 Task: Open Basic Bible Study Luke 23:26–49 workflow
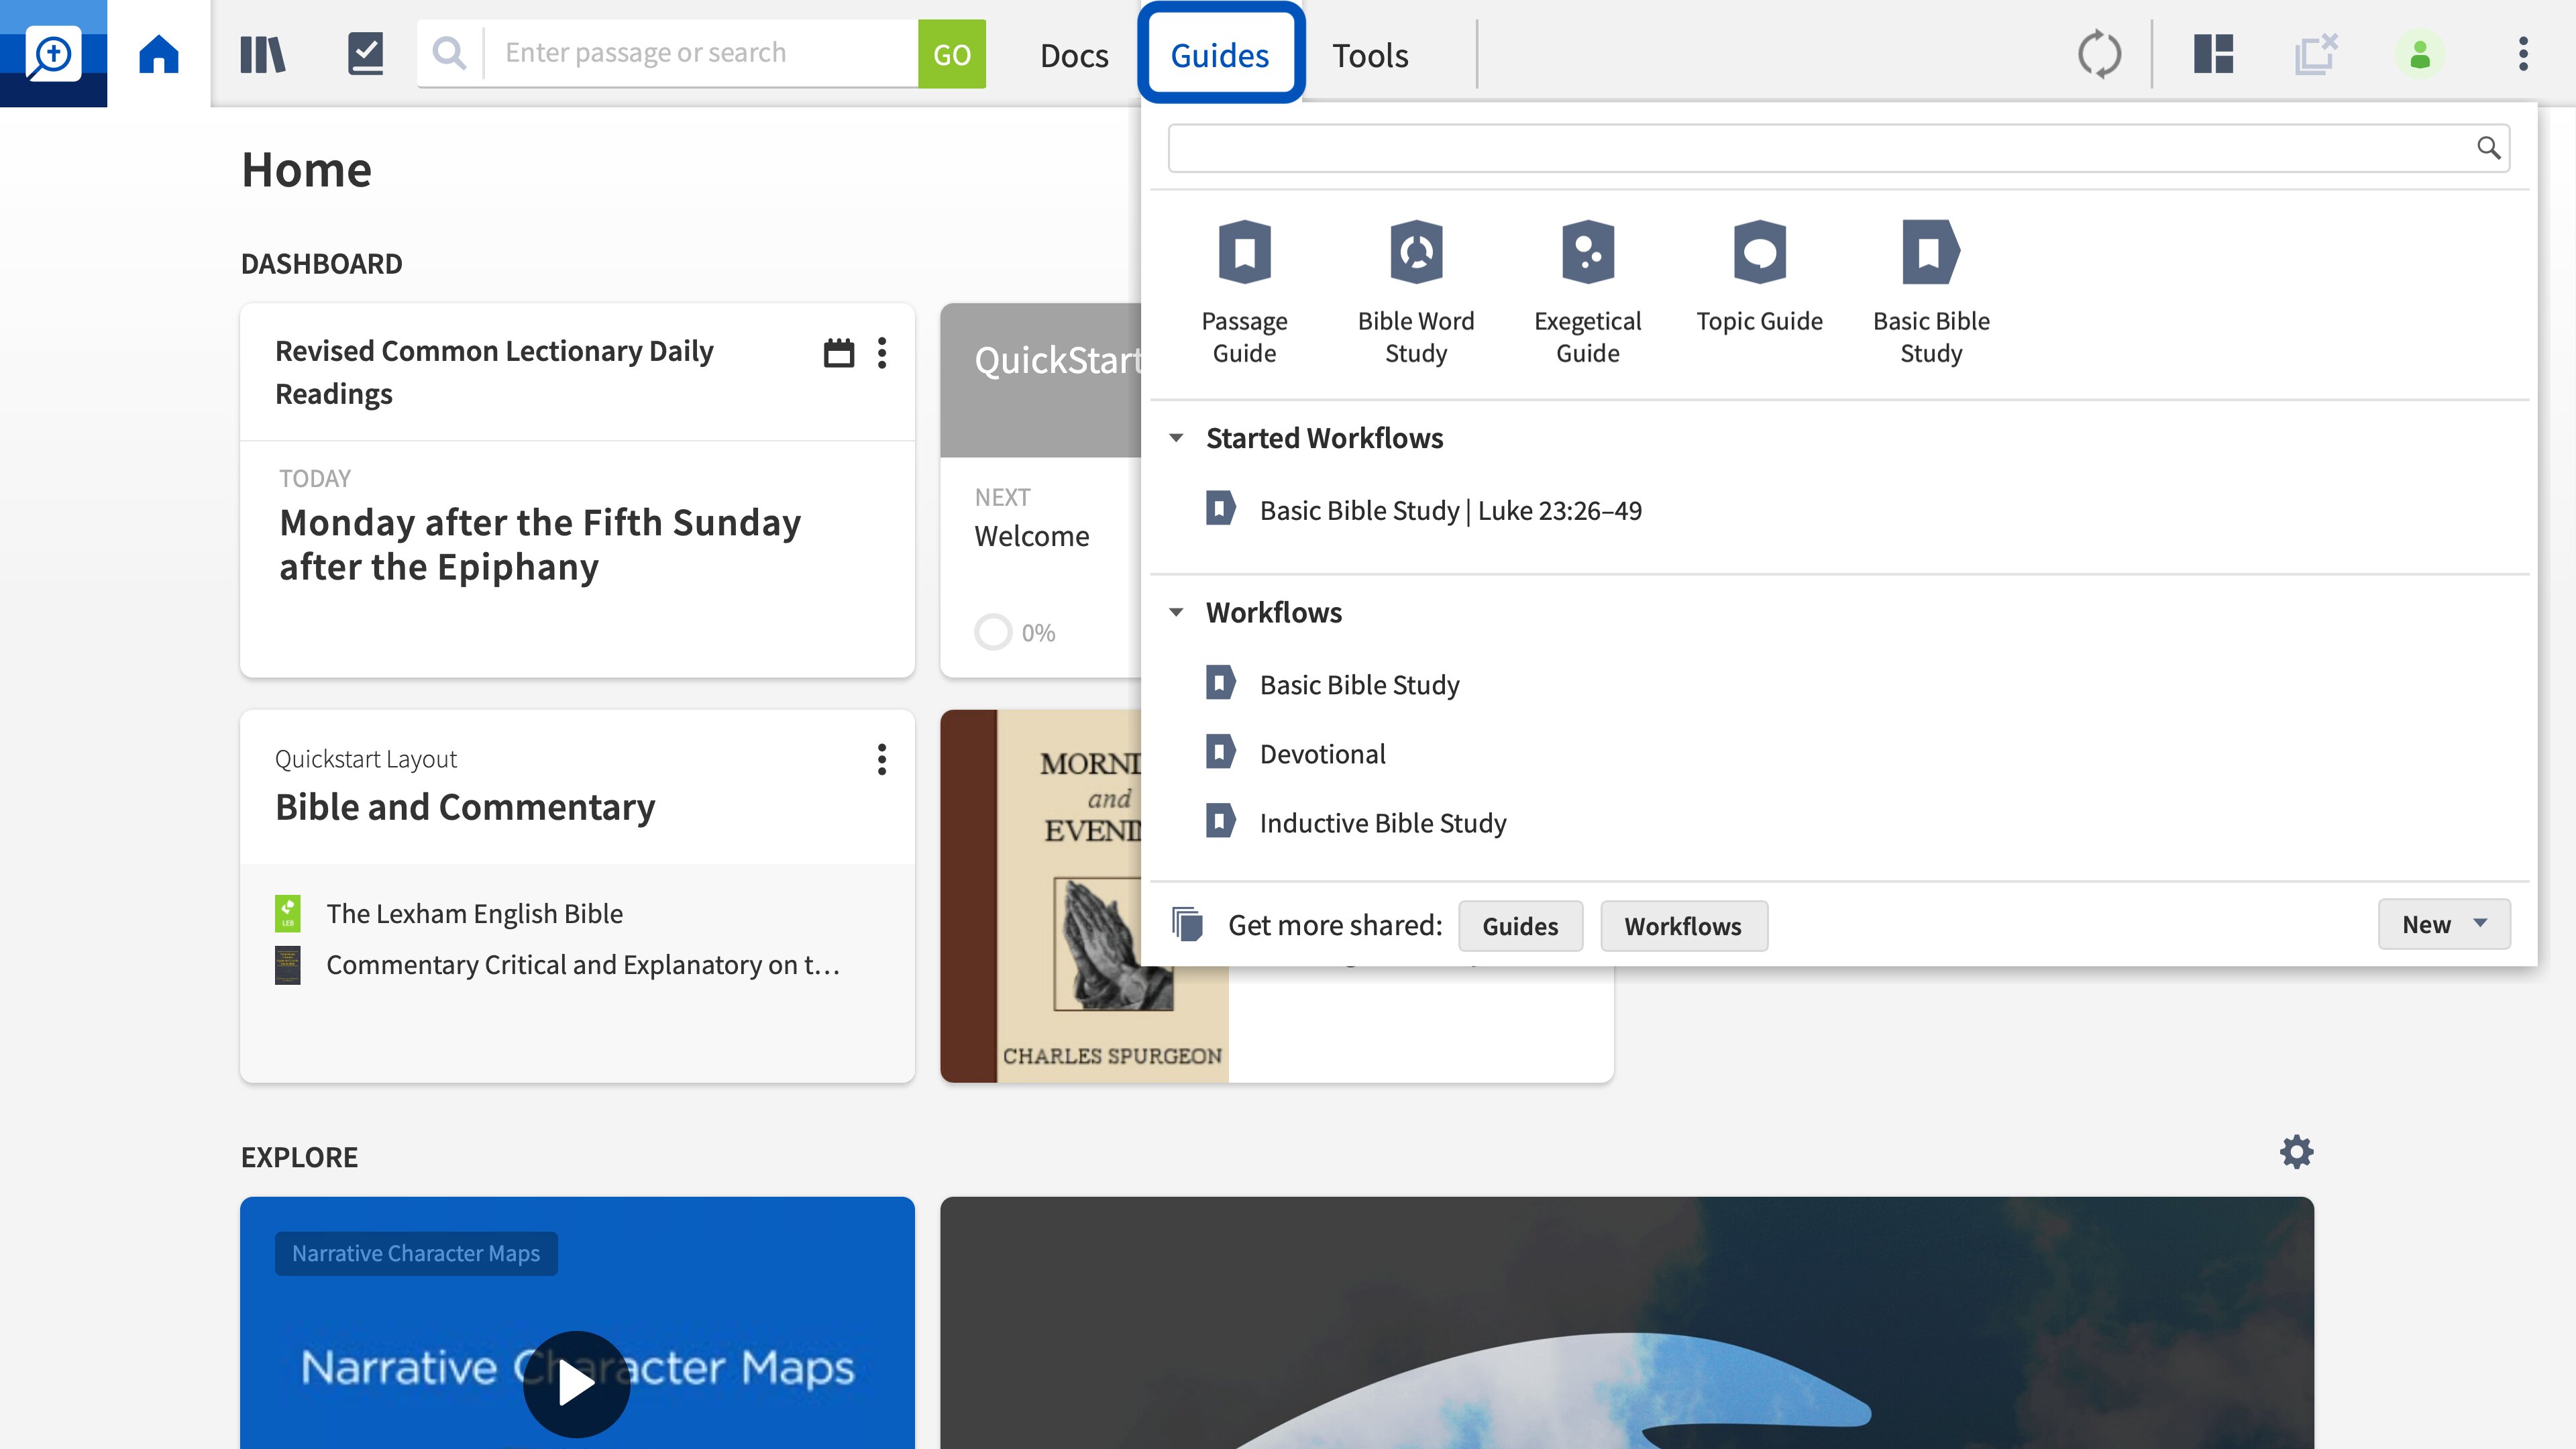[1450, 510]
